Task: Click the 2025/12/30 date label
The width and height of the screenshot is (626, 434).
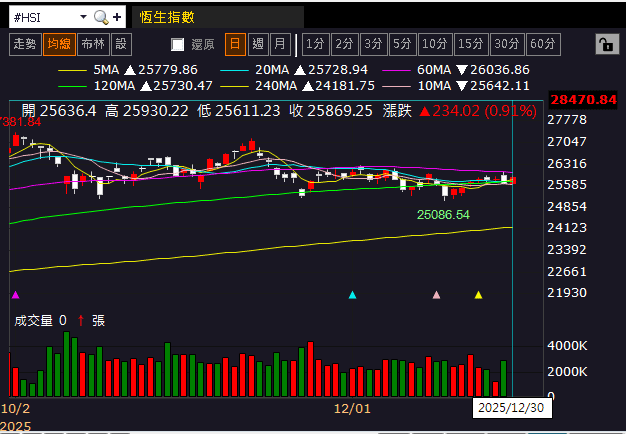Action: 511,408
